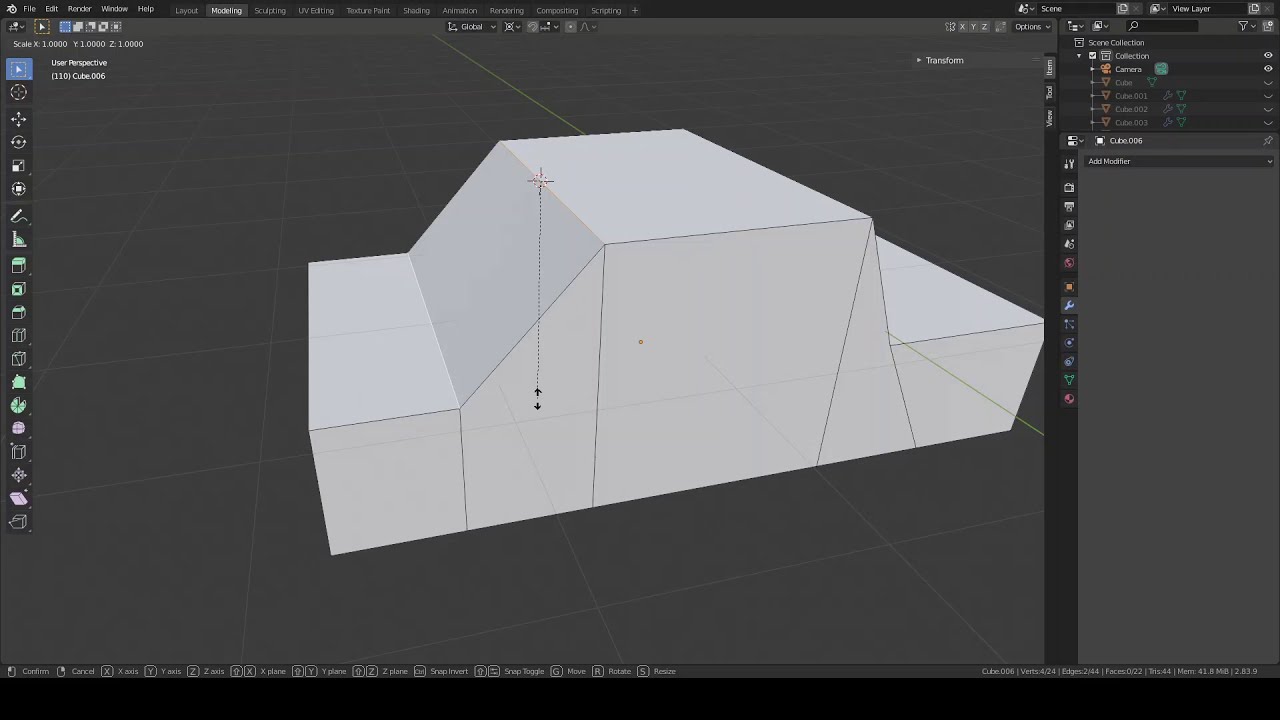Activate the Scale tool
Image resolution: width=1280 pixels, height=720 pixels.
[18, 166]
